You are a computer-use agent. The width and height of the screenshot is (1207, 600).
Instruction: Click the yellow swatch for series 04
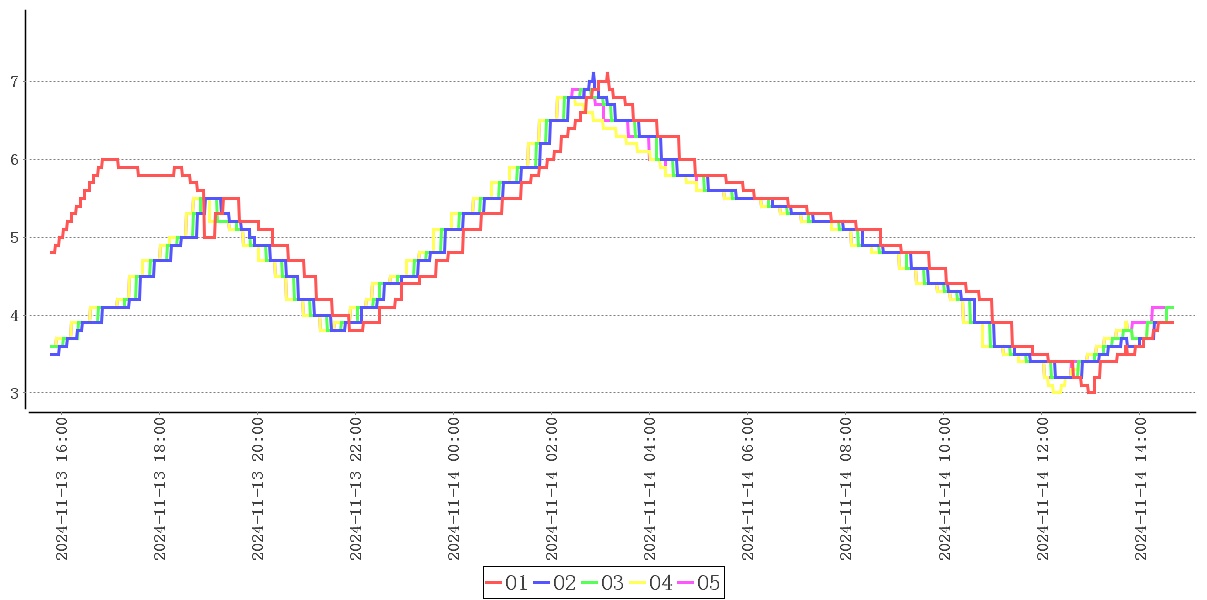coord(638,583)
